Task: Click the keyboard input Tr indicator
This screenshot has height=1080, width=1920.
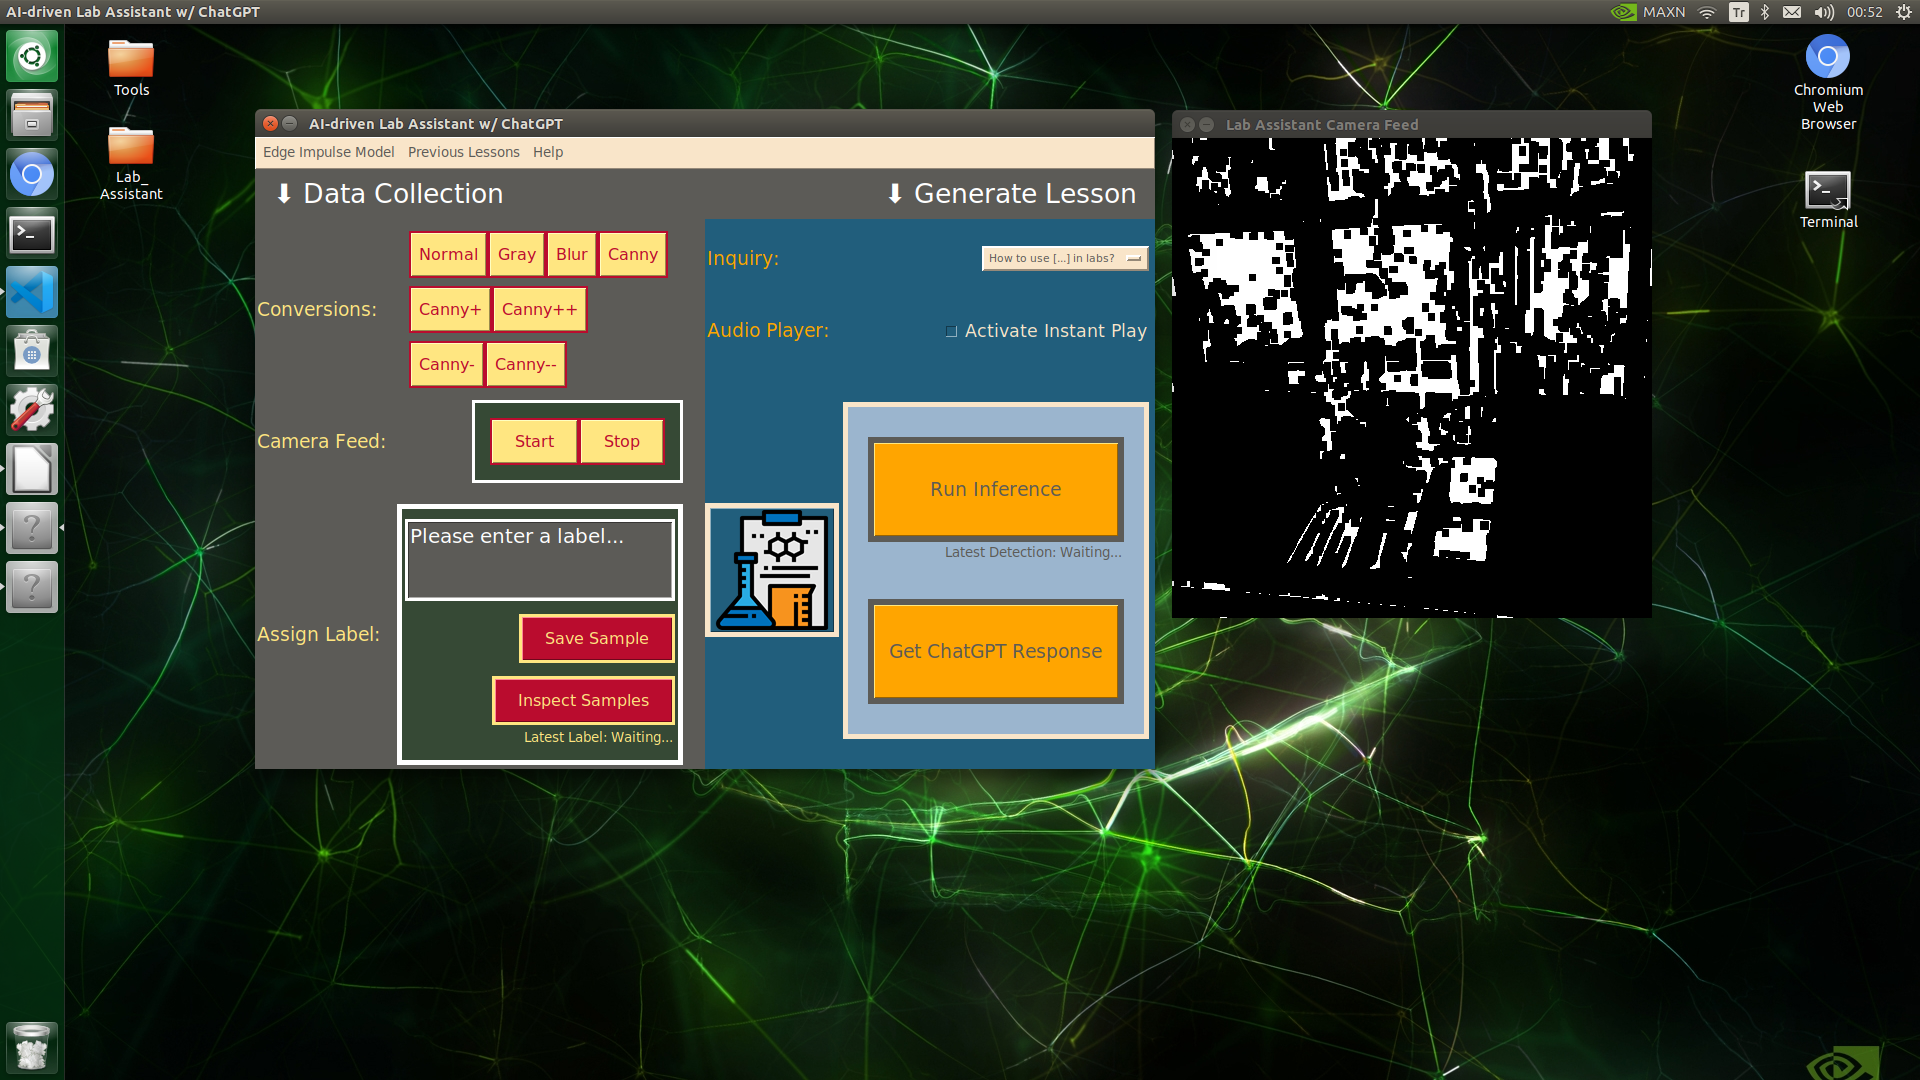Action: click(x=1739, y=12)
